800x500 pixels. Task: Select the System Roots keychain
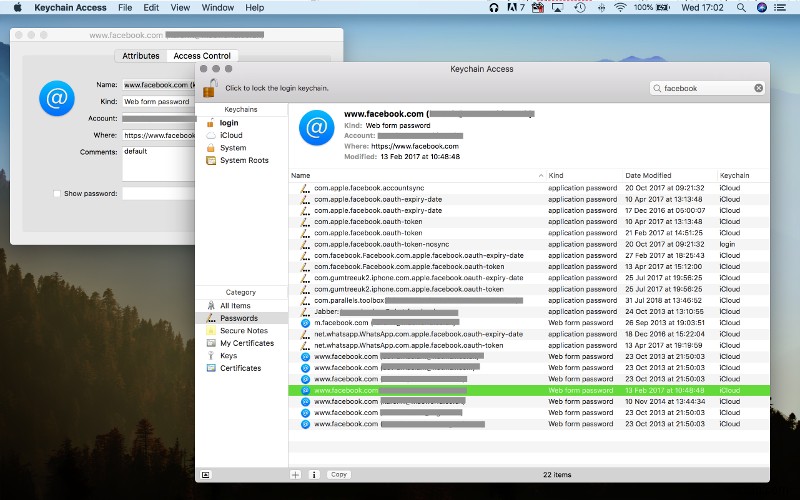point(243,160)
